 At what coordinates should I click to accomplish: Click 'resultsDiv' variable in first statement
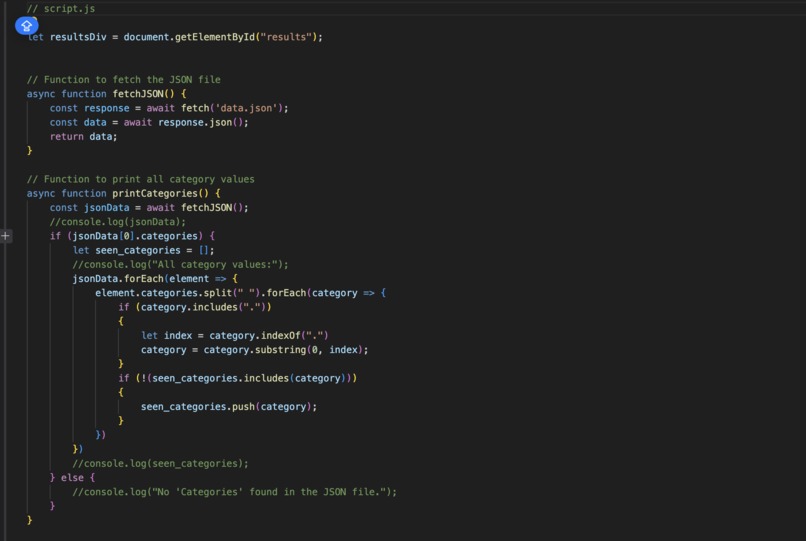pos(78,37)
